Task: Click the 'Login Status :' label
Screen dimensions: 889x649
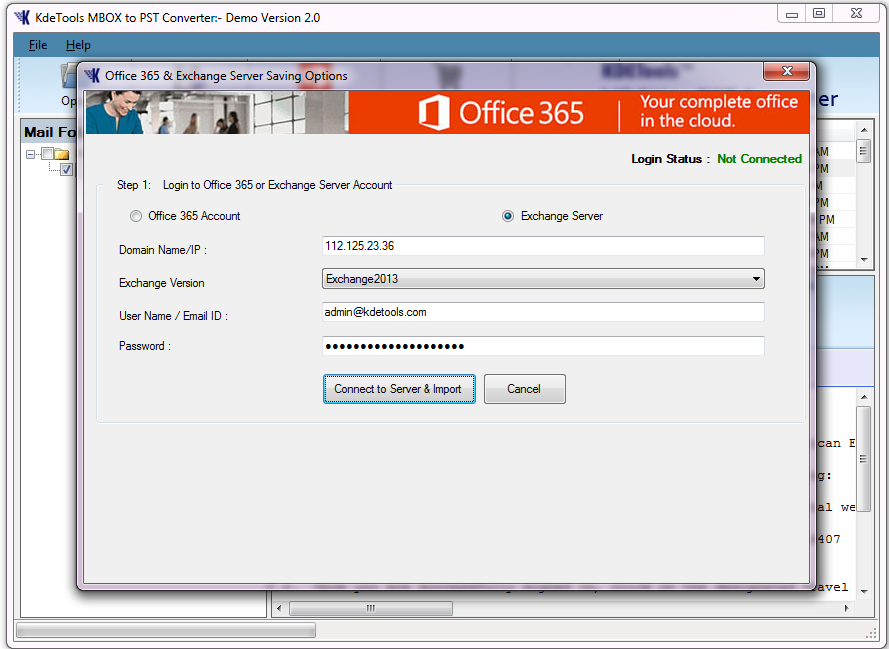Action: tap(670, 159)
